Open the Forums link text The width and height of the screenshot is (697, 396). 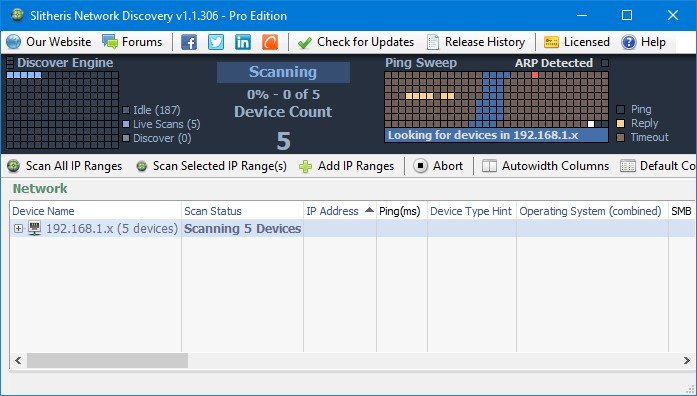[142, 42]
